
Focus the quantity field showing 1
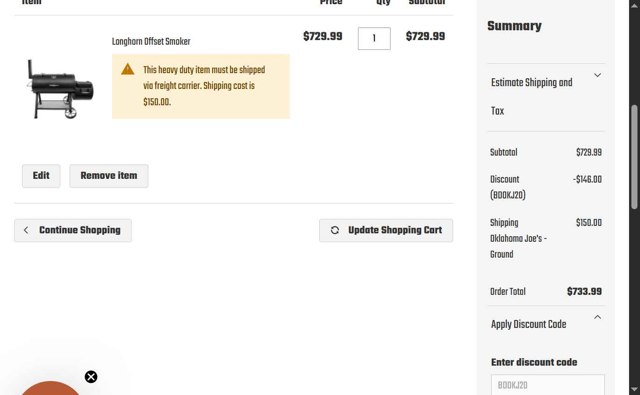pyautogui.click(x=374, y=38)
